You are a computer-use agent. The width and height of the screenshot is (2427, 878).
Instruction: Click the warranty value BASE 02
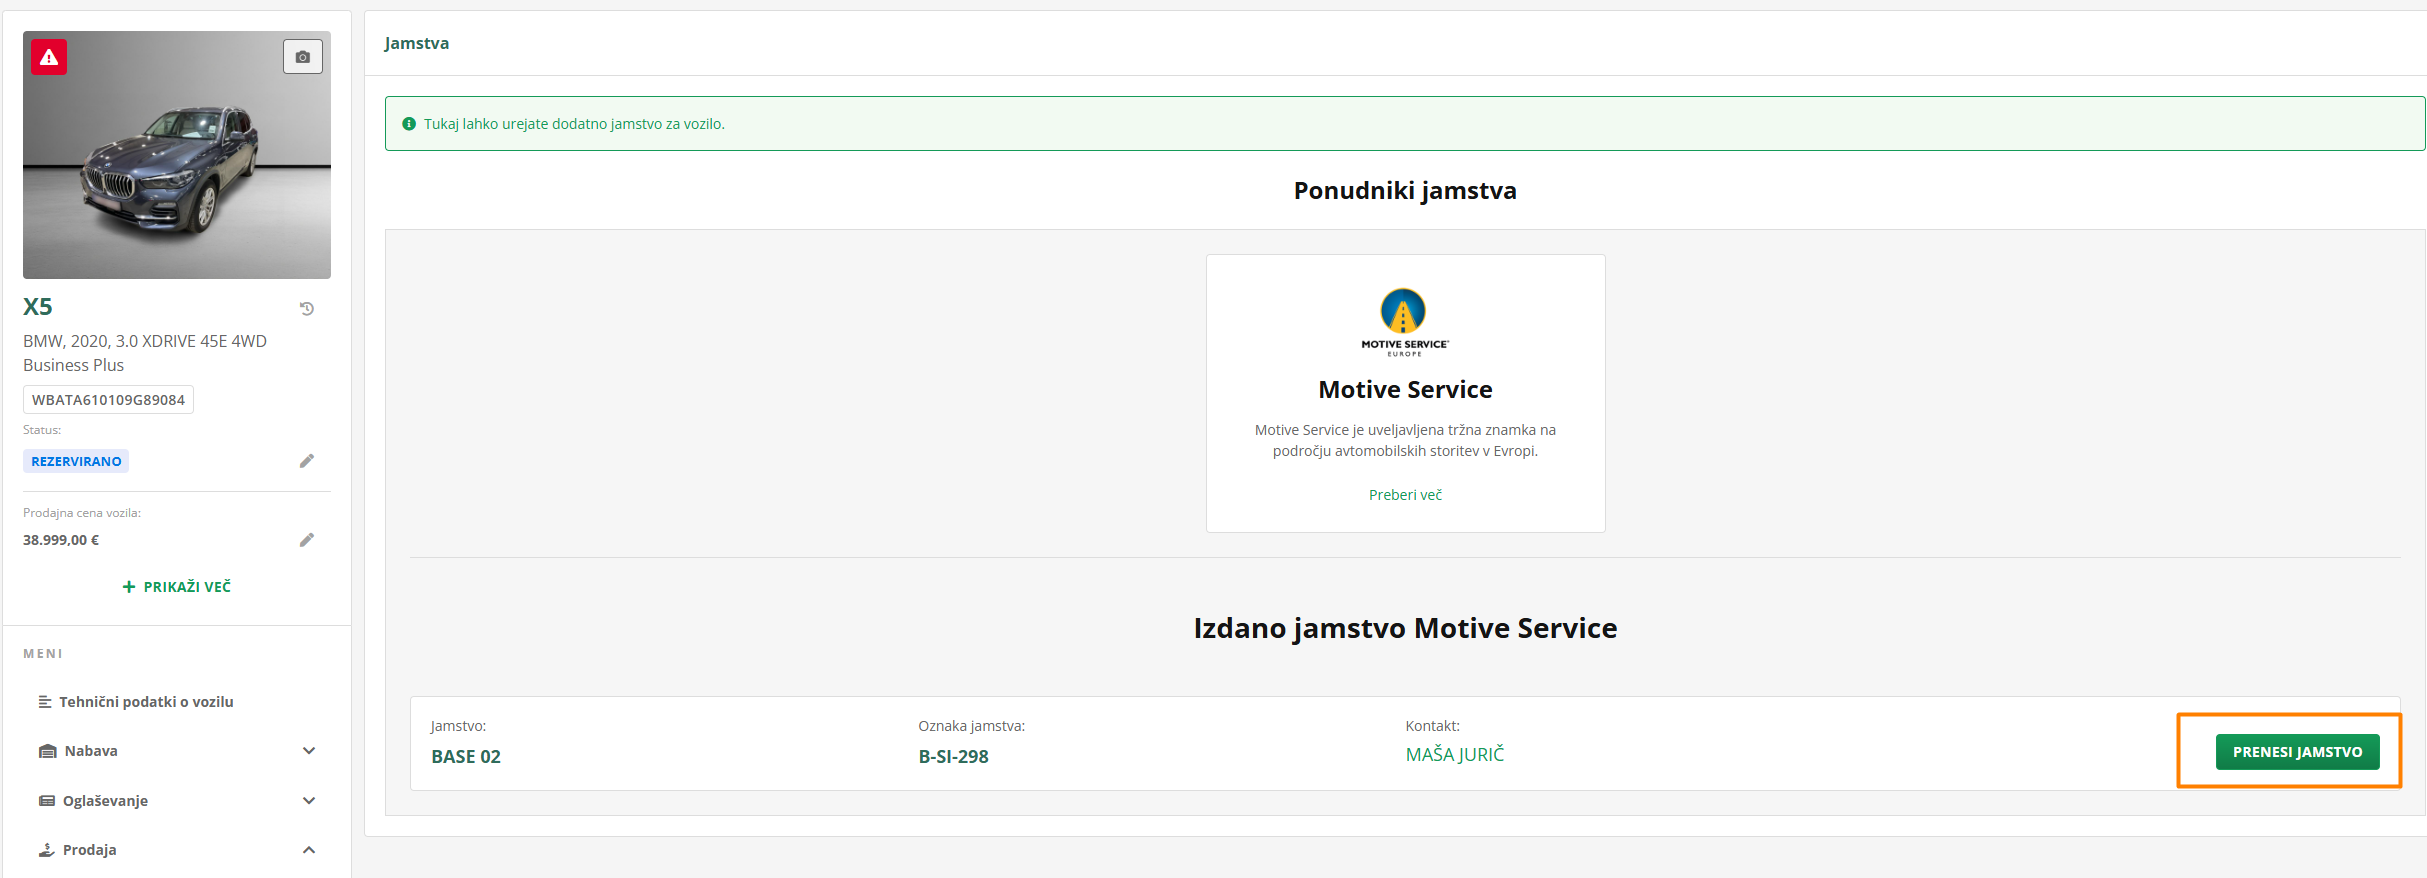pos(466,757)
